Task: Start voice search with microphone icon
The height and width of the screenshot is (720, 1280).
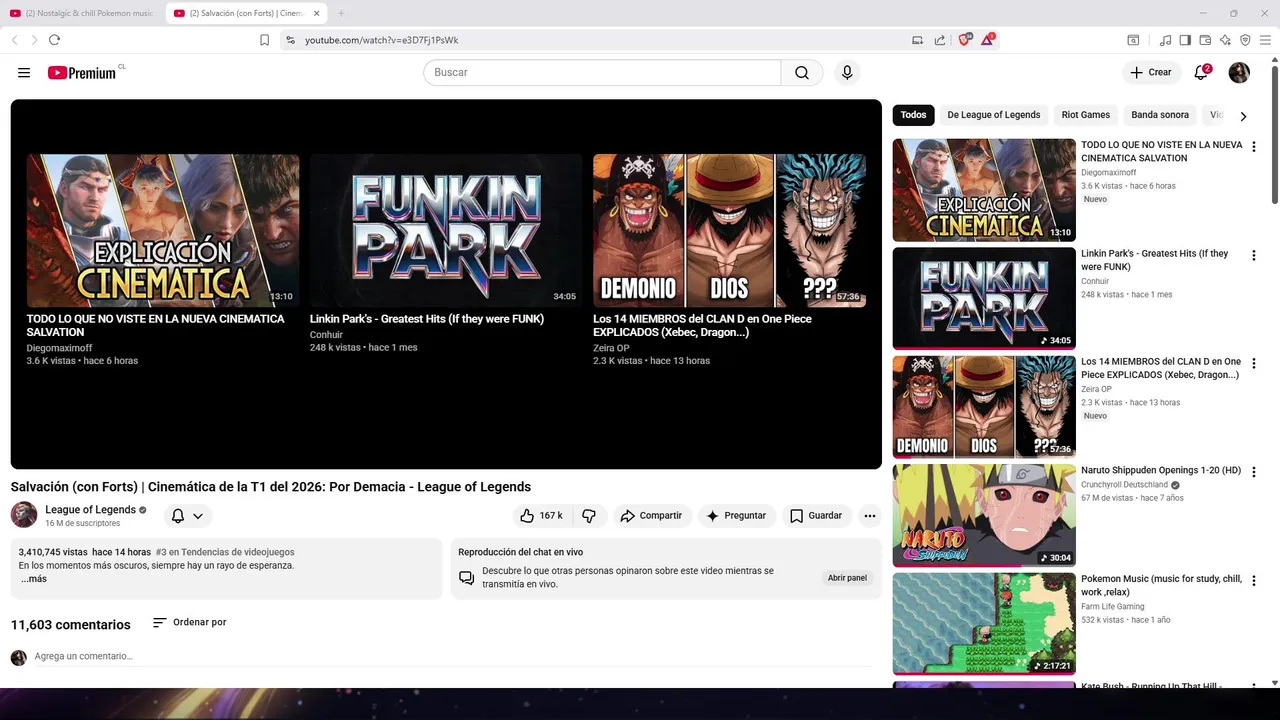Action: point(847,73)
